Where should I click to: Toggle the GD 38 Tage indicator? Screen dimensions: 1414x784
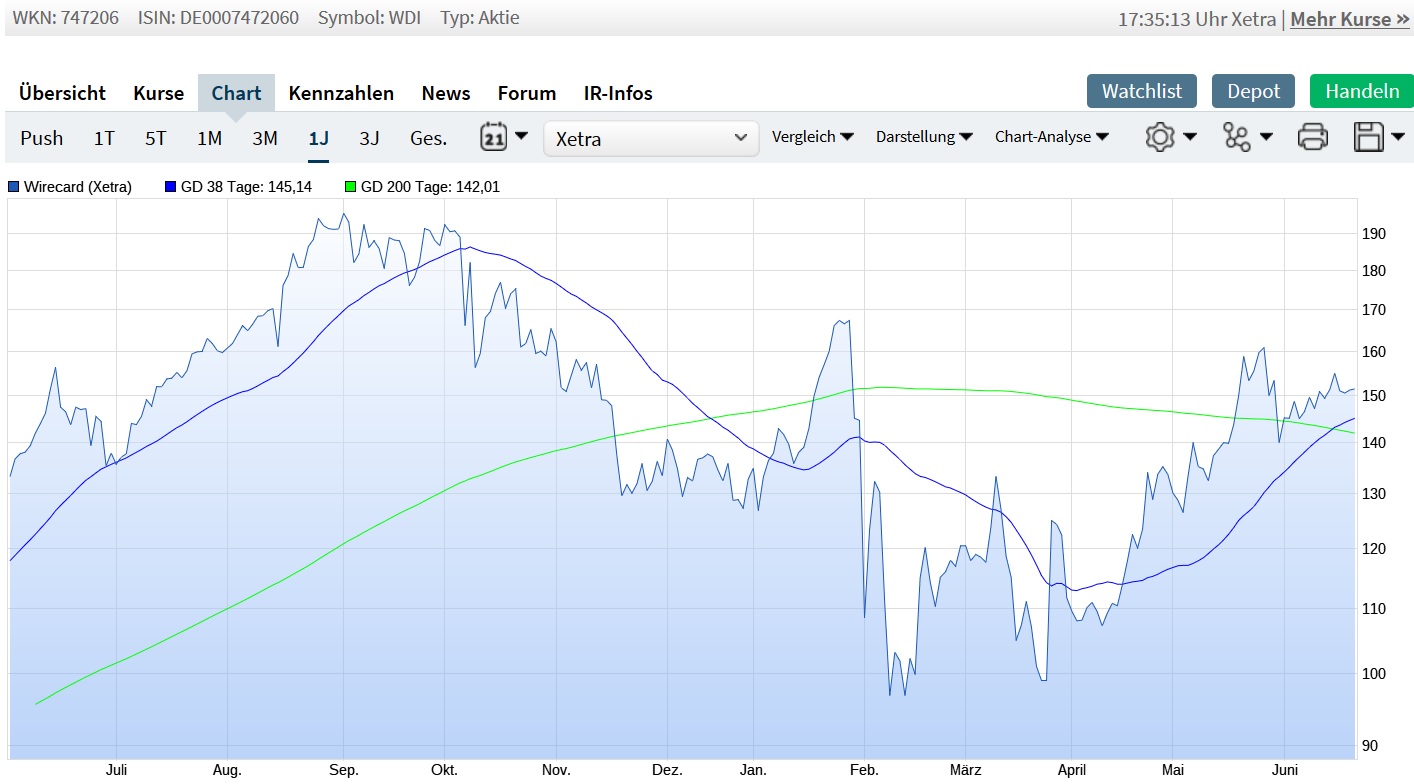click(239, 186)
